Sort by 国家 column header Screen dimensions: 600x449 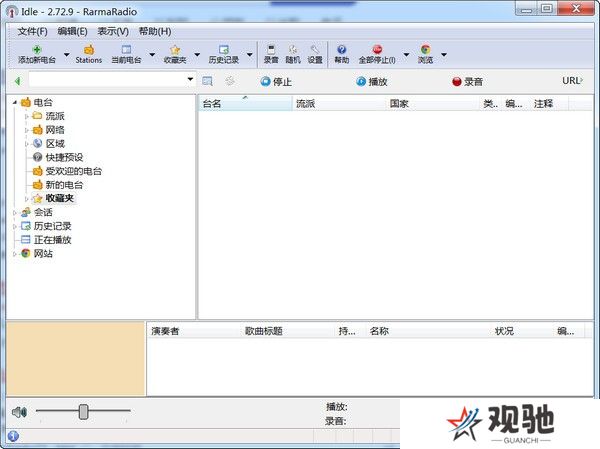(432, 104)
